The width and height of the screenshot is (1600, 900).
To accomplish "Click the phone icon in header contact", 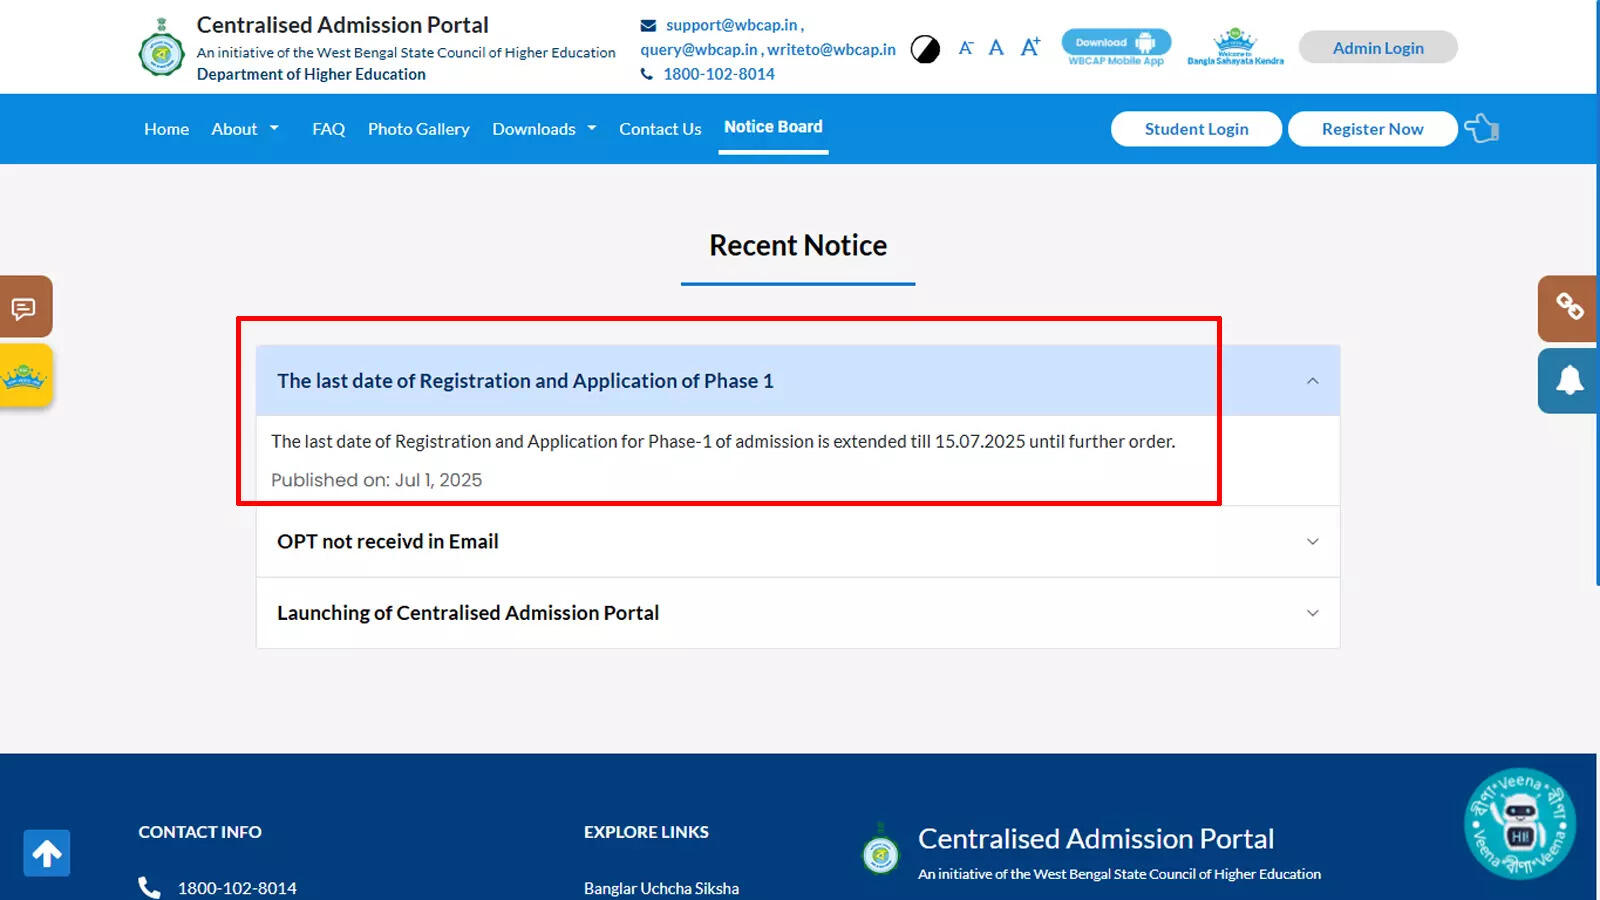I will [647, 74].
